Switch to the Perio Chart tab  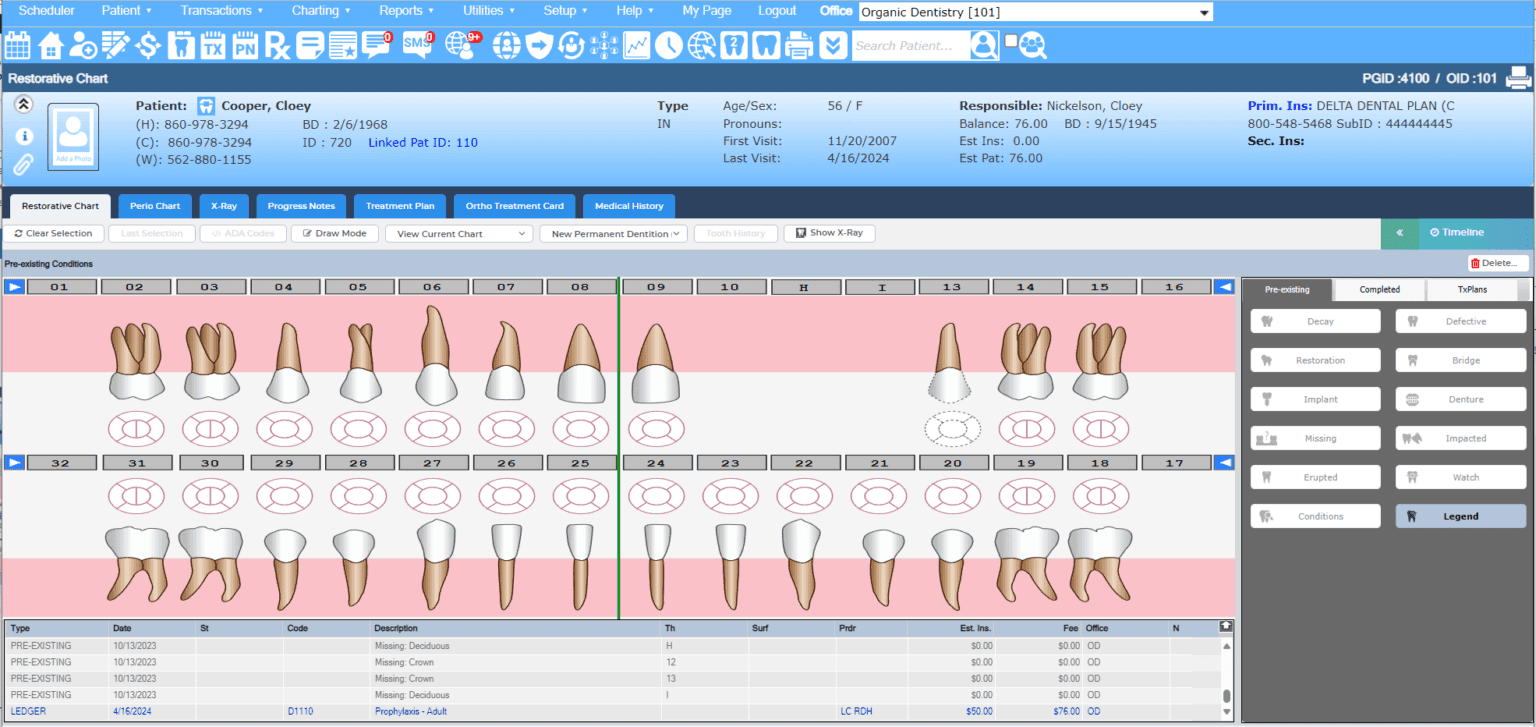(x=154, y=206)
